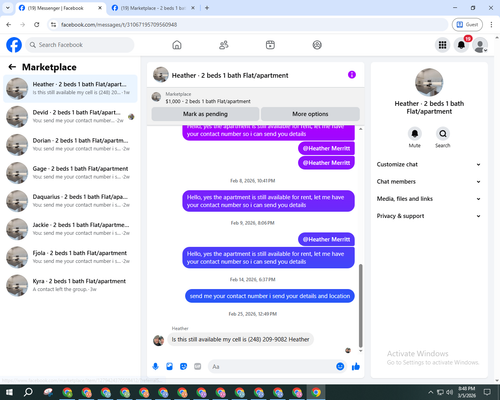Click the conversation header listing thumbnail
This screenshot has width=500, height=400.
pyautogui.click(x=161, y=75)
